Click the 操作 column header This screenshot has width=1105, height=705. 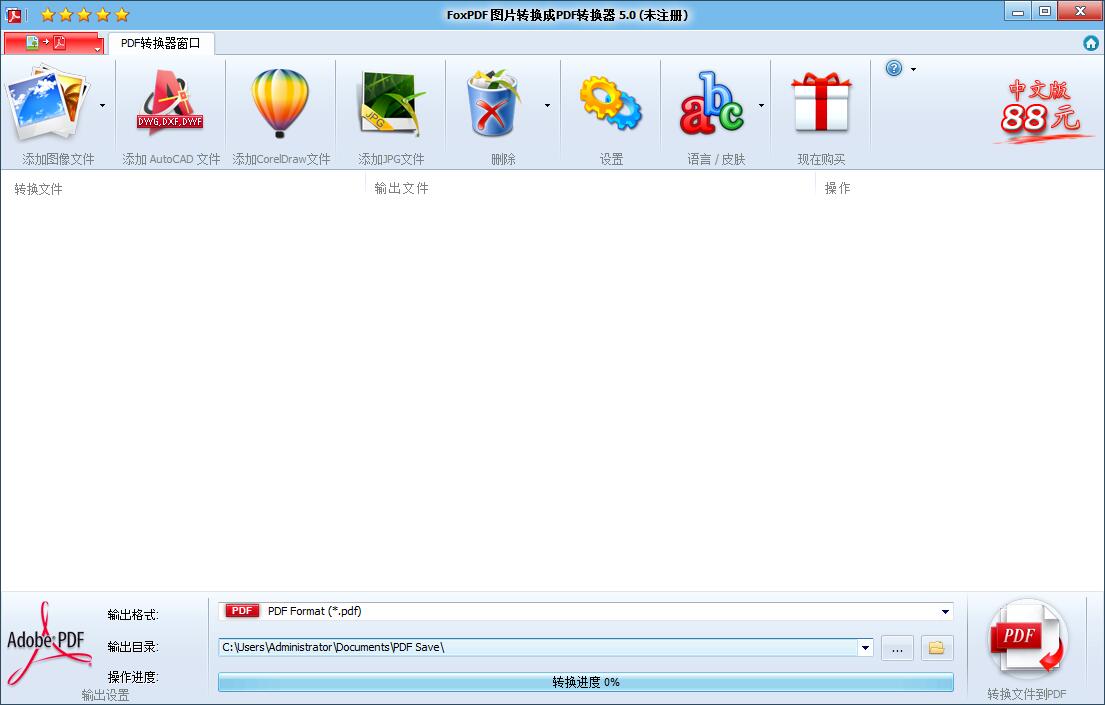click(837, 188)
